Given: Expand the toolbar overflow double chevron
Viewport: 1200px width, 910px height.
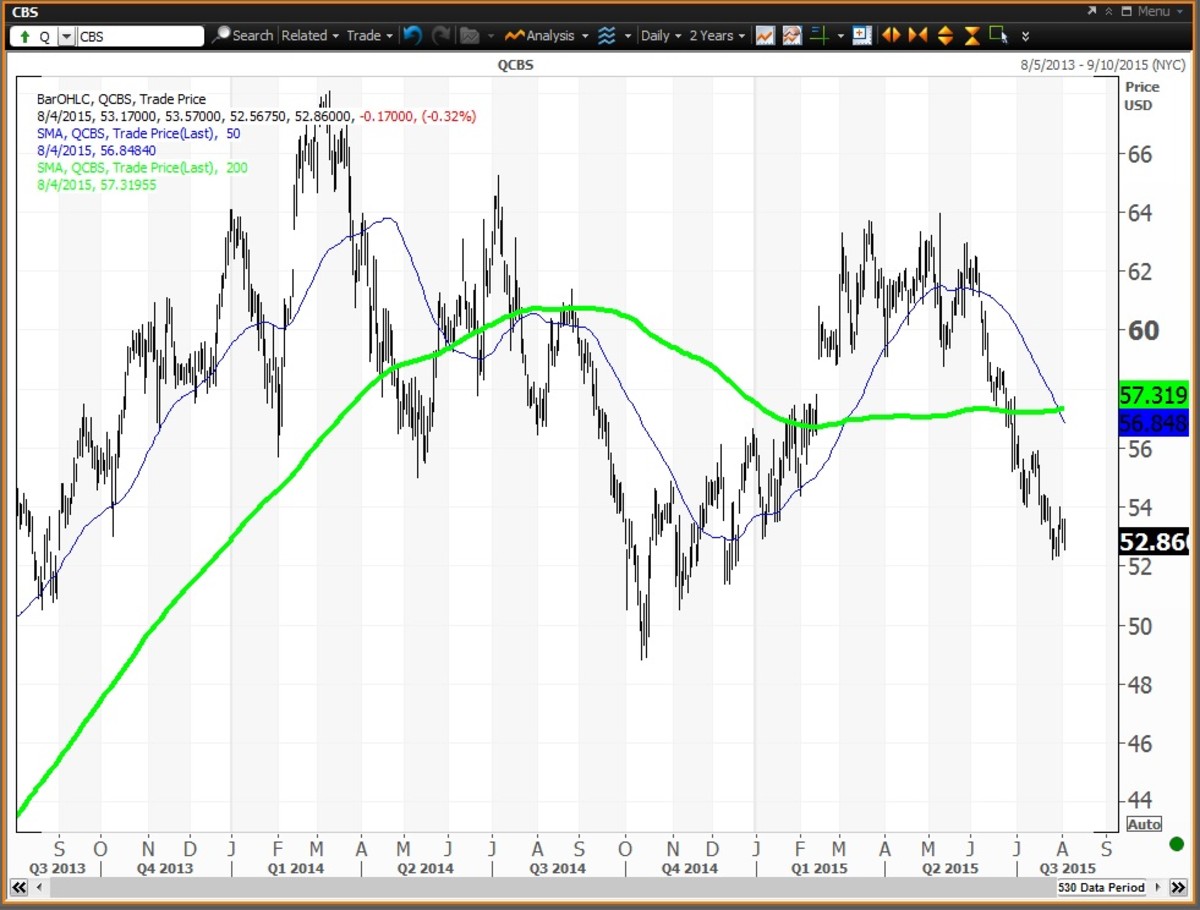Looking at the screenshot, I should [1025, 36].
